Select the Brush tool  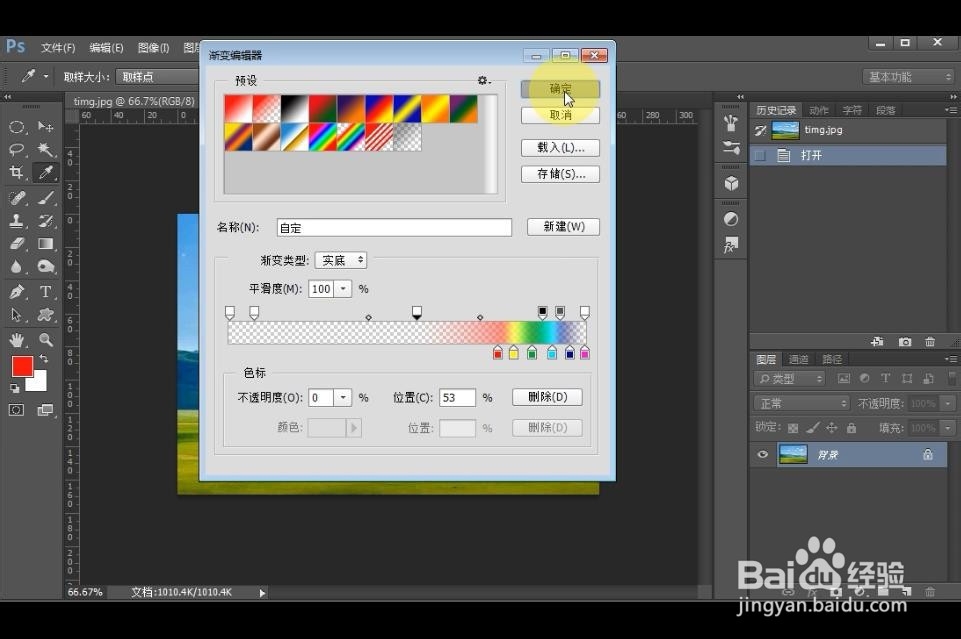45,197
